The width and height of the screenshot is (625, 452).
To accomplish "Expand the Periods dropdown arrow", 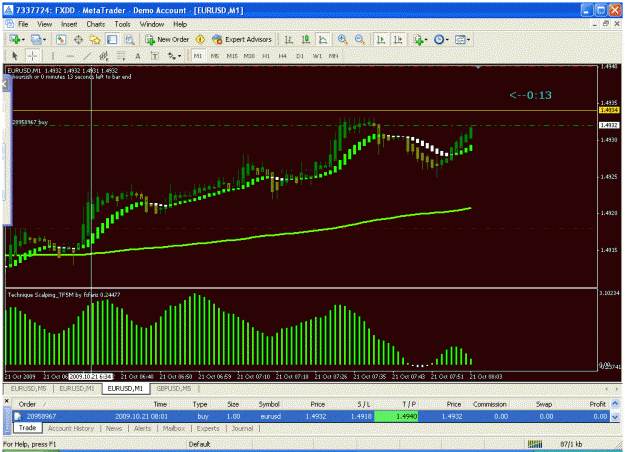I will pos(447,40).
